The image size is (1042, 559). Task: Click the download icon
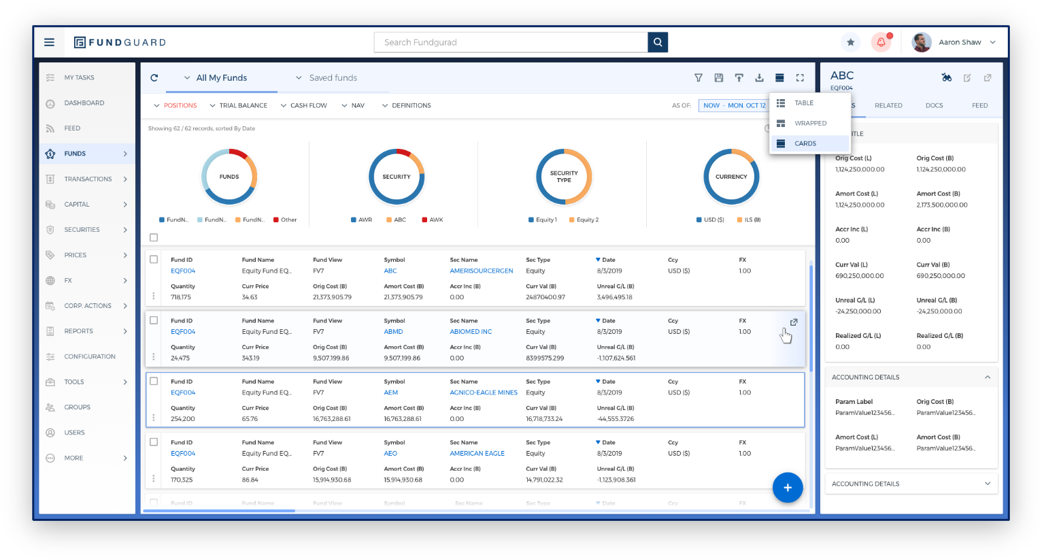tap(759, 78)
